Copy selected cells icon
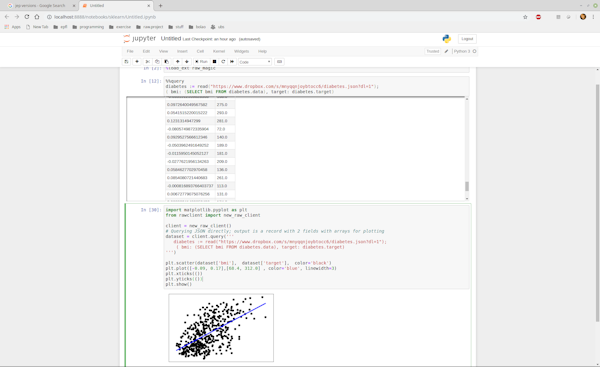Image resolution: width=600 pixels, height=367 pixels. pyautogui.click(x=157, y=62)
